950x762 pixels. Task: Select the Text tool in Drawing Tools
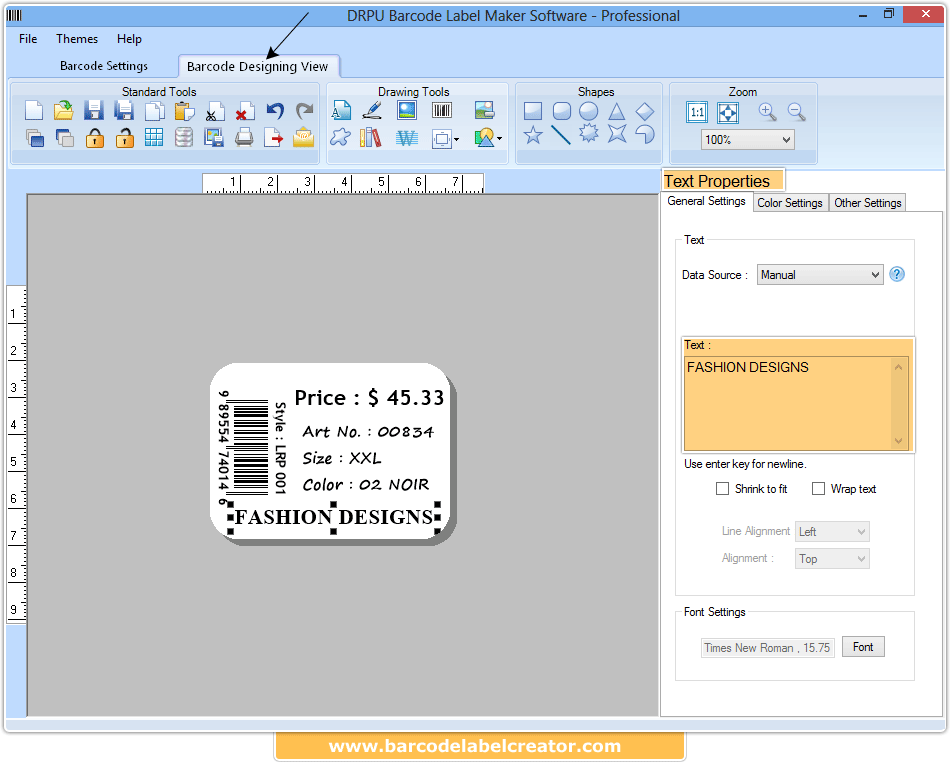[x=341, y=110]
